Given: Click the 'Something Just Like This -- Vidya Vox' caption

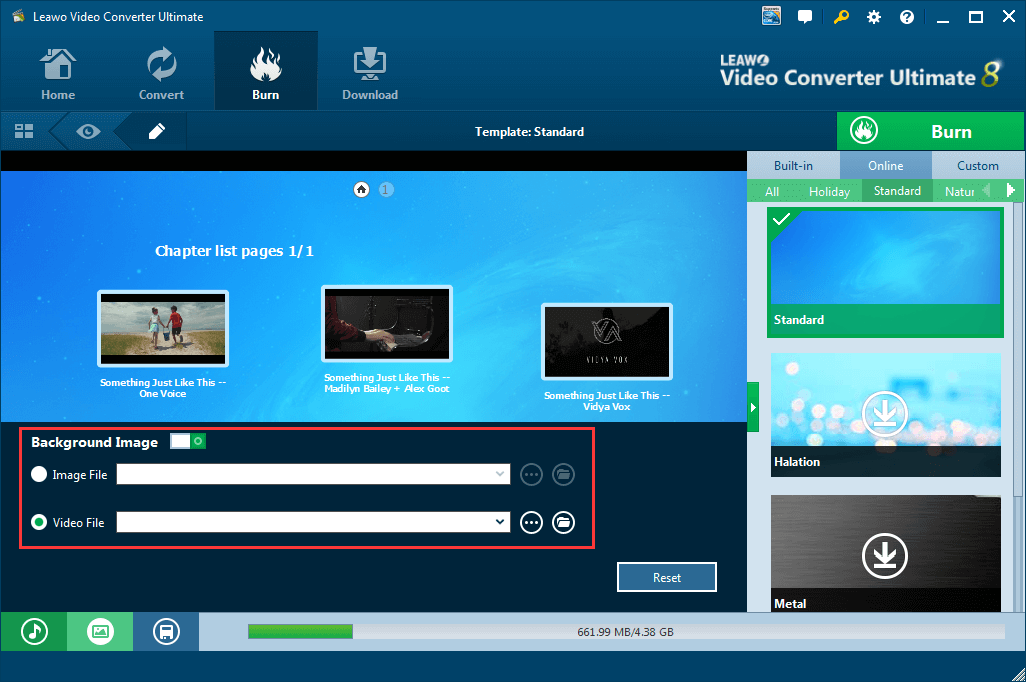Looking at the screenshot, I should [x=607, y=401].
